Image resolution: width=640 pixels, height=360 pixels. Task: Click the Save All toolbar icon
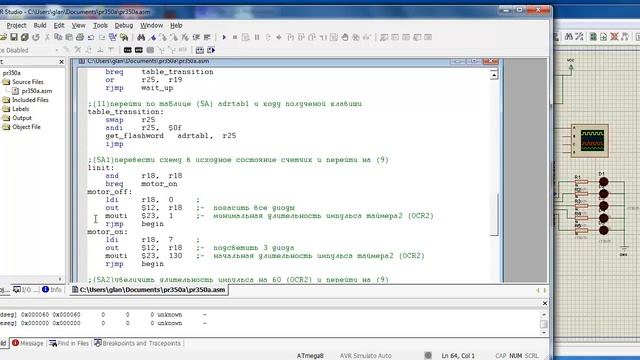pos(24,37)
